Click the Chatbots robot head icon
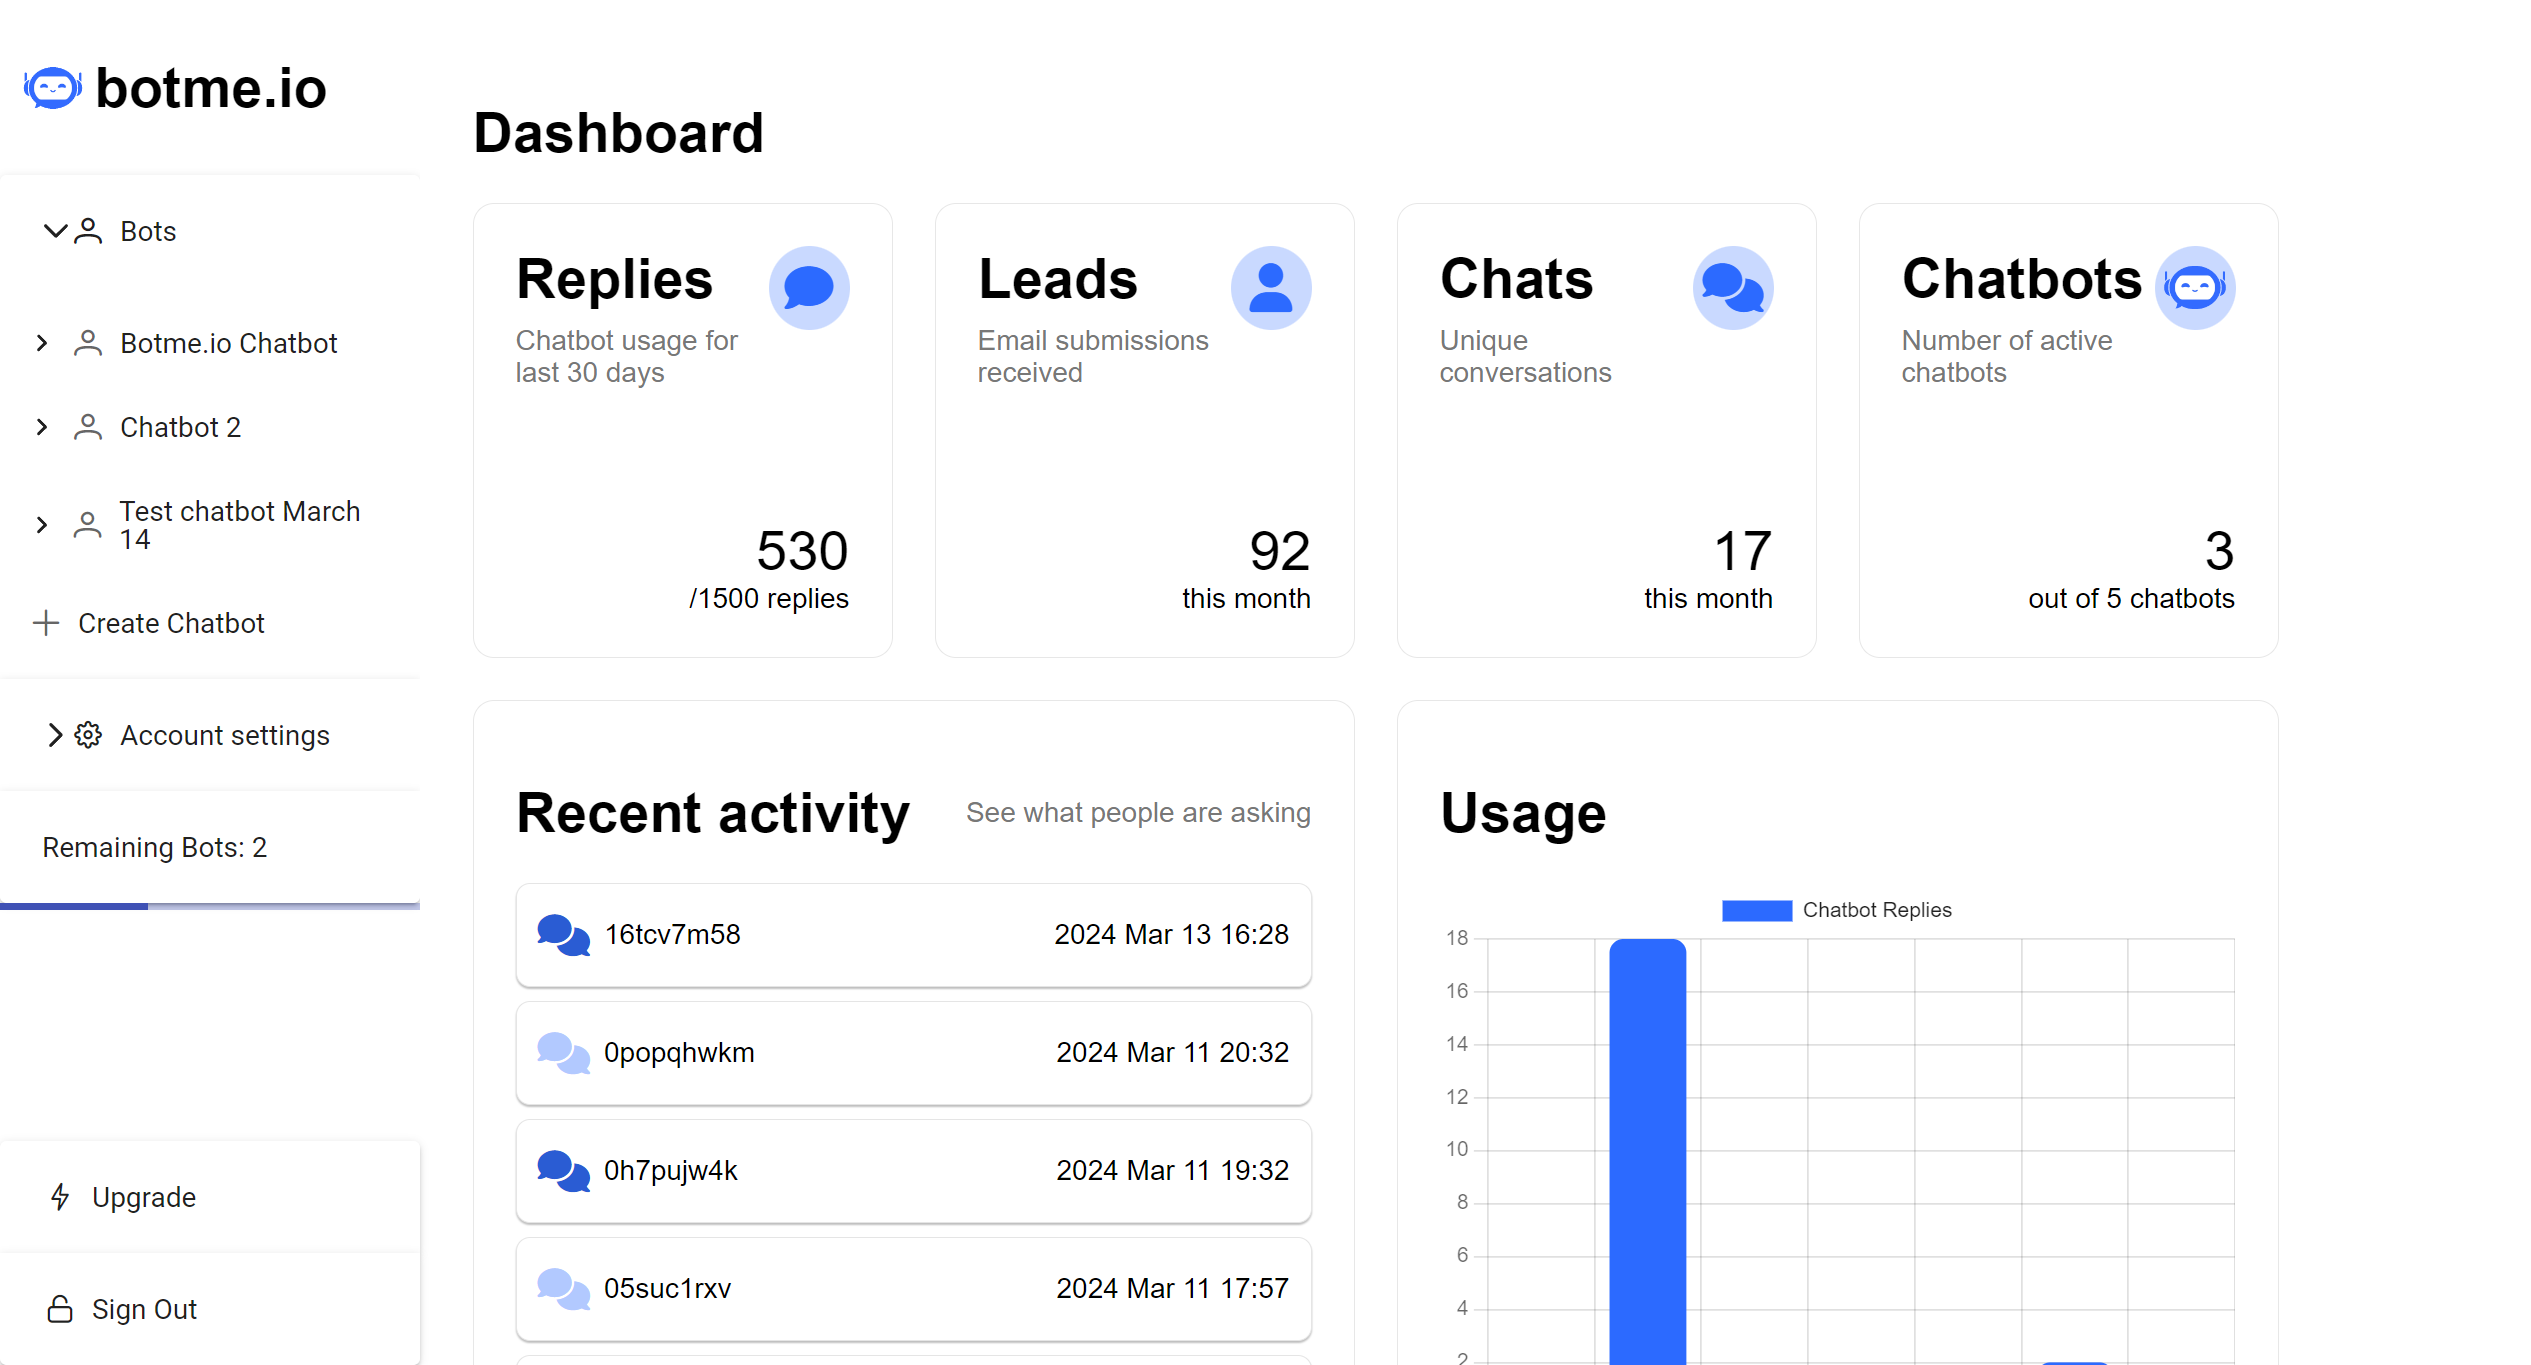The image size is (2531, 1365). [x=2194, y=288]
